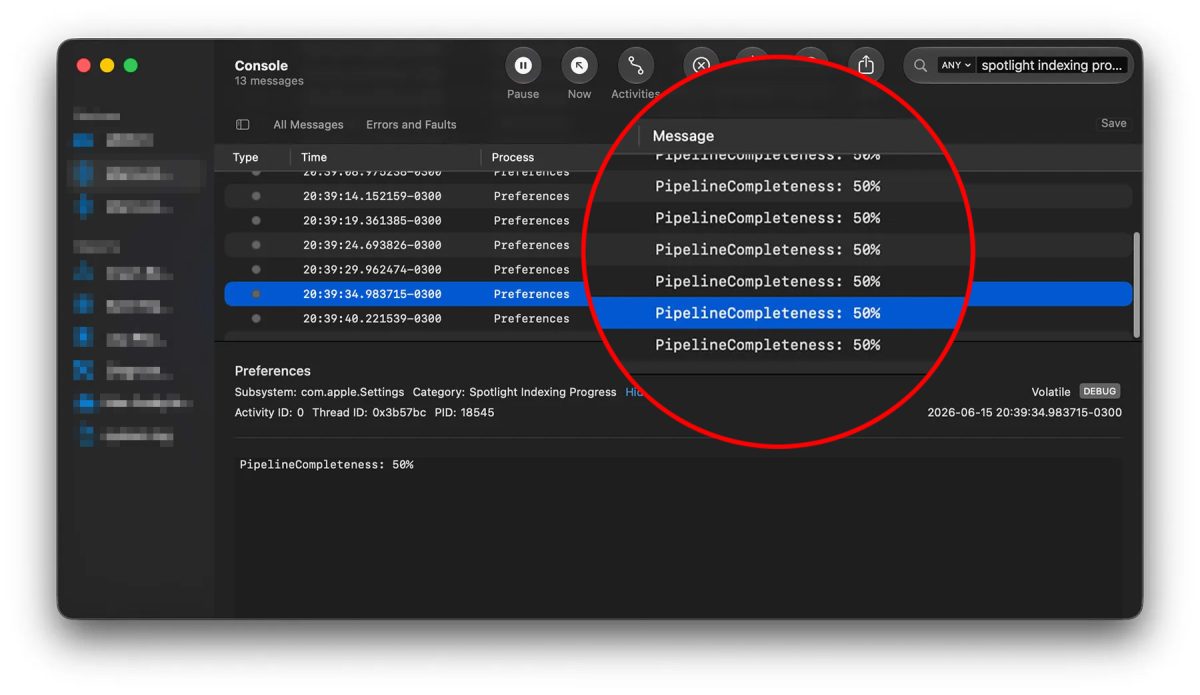Click the red close window button

coord(84,66)
